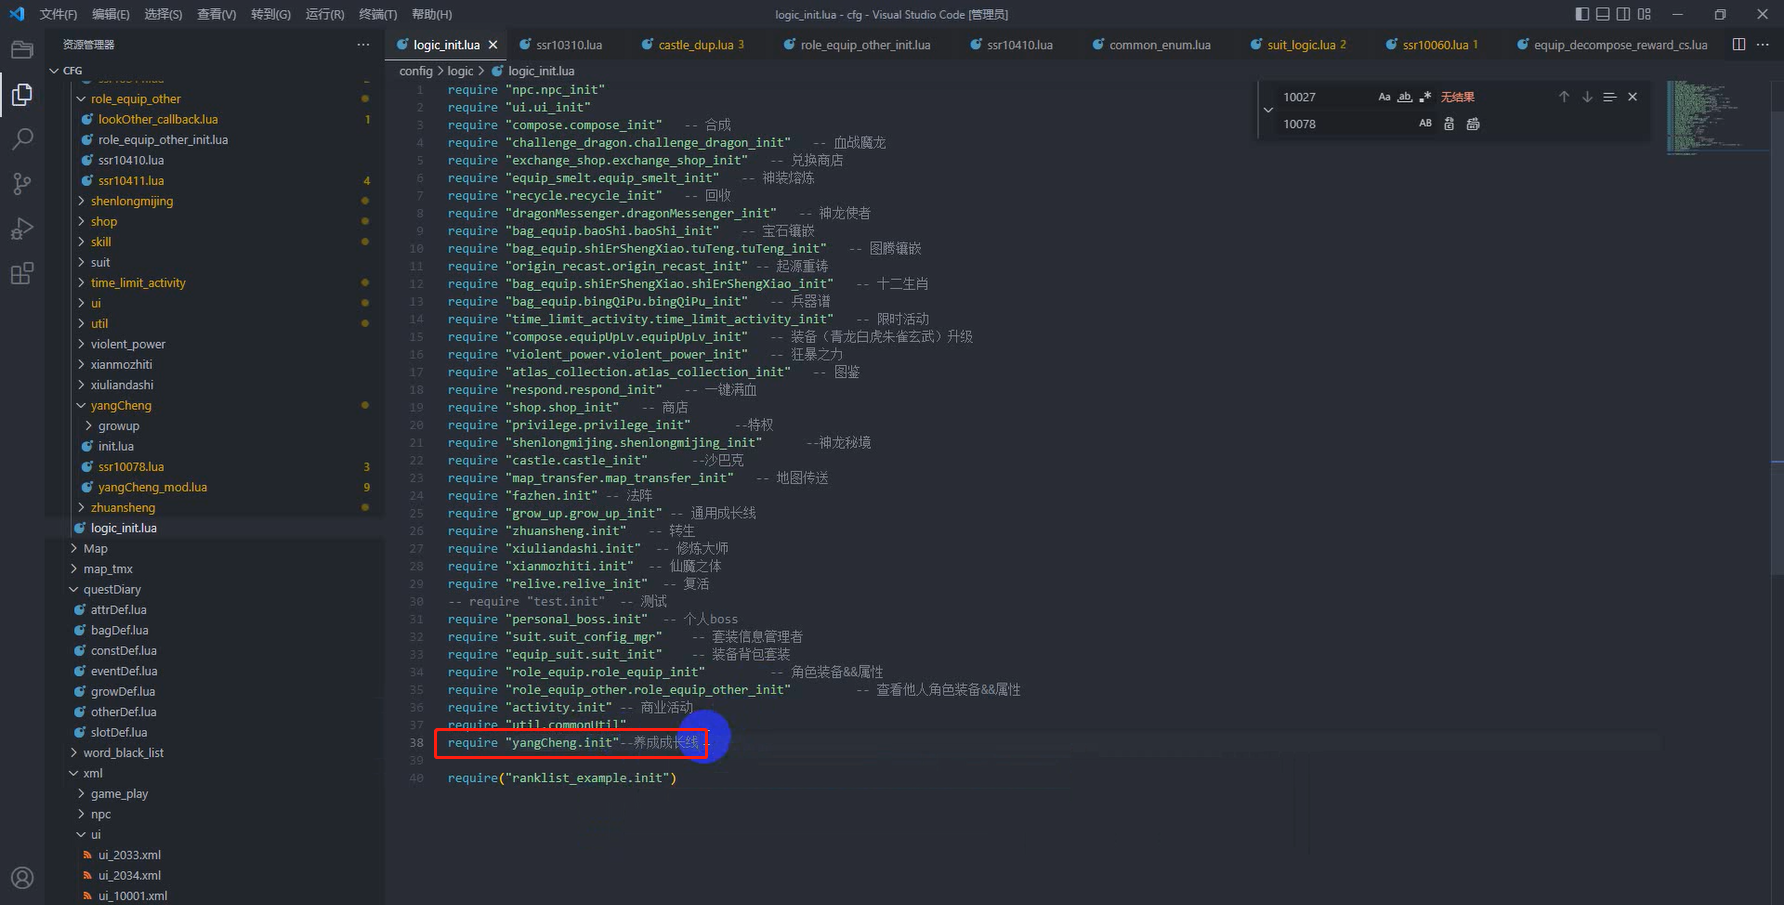
Task: Open the Run and Debug view
Action: tap(22, 229)
